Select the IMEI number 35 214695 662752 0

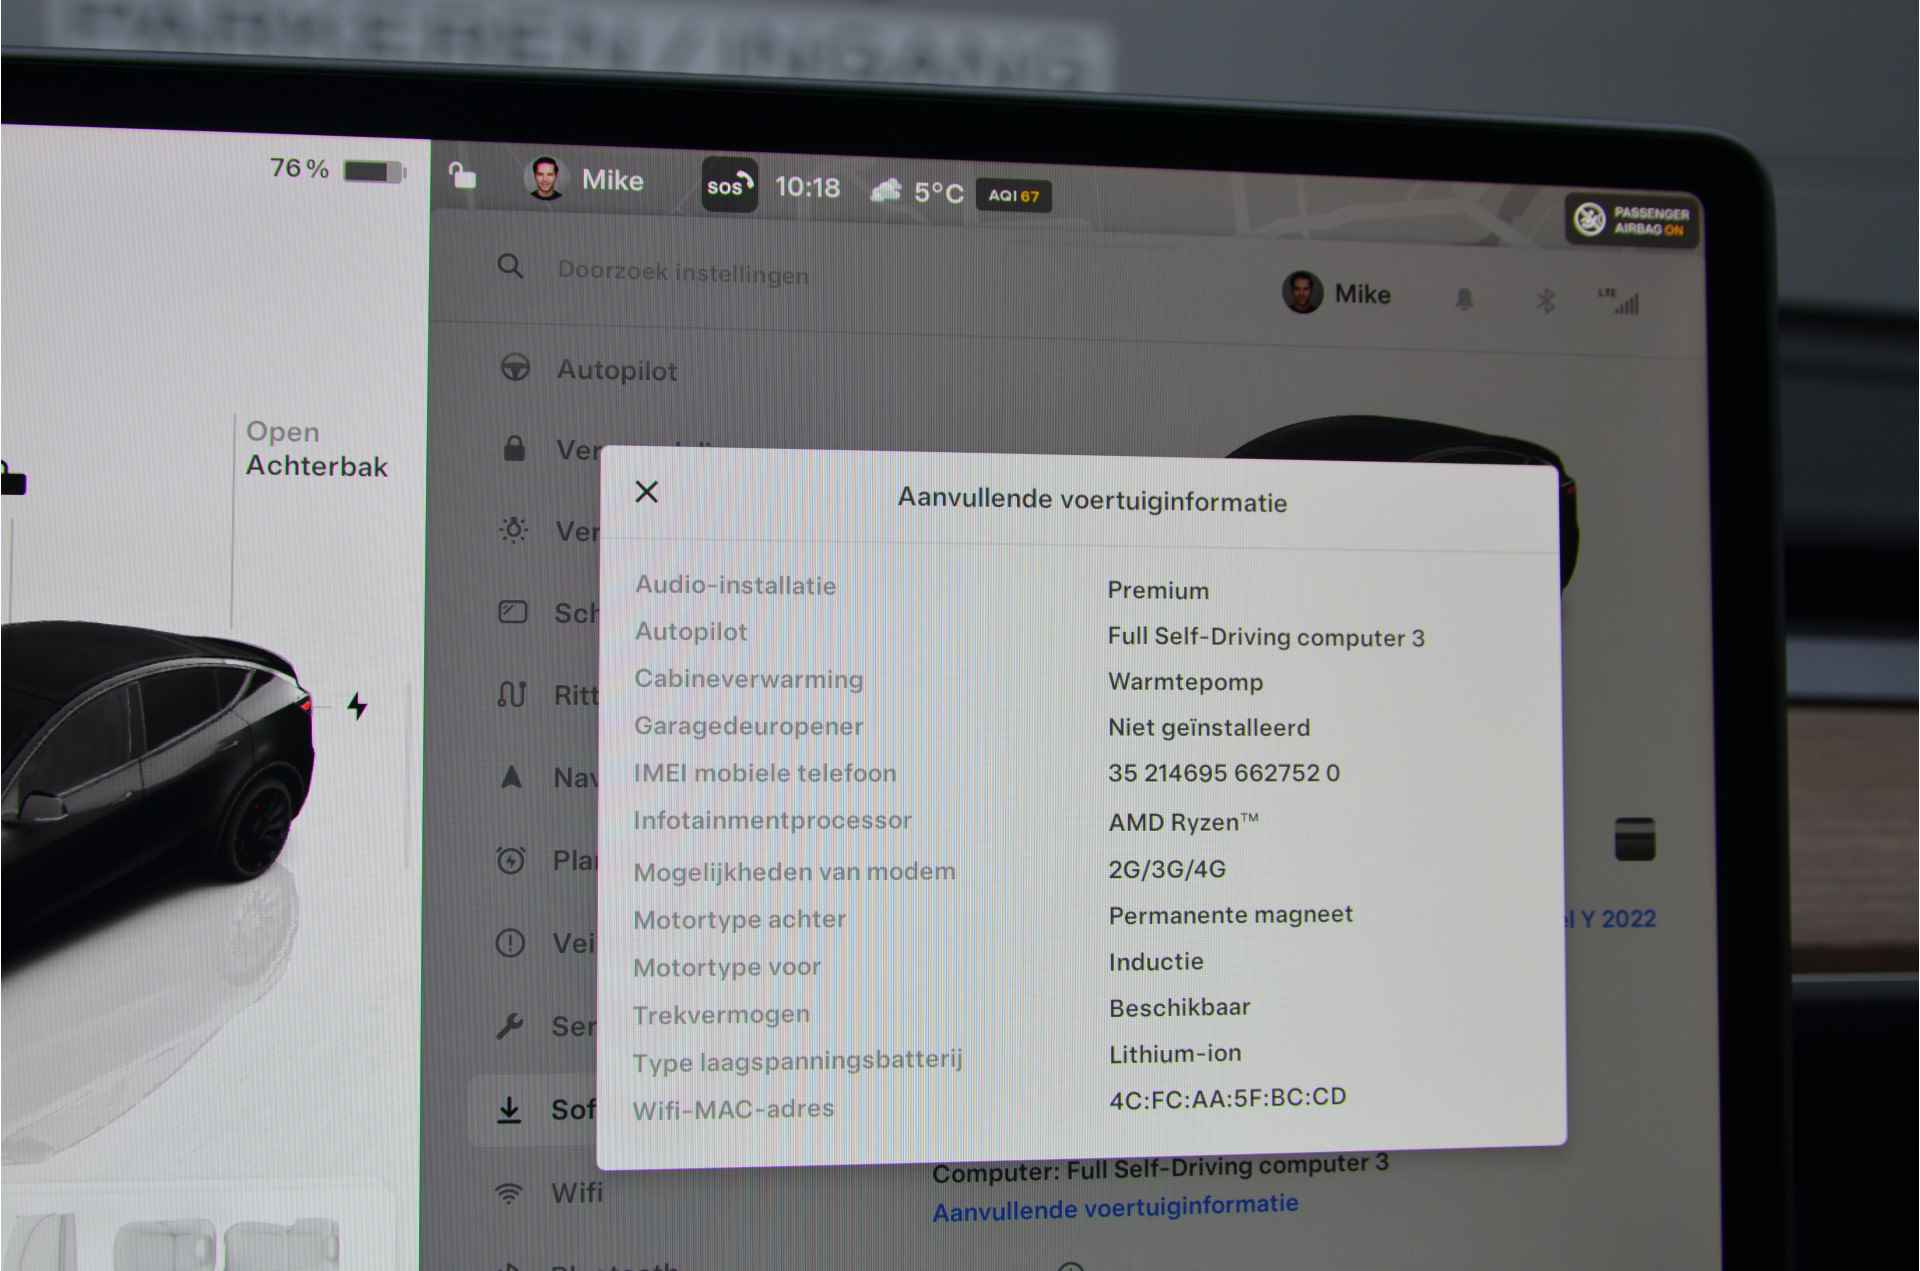point(1224,773)
